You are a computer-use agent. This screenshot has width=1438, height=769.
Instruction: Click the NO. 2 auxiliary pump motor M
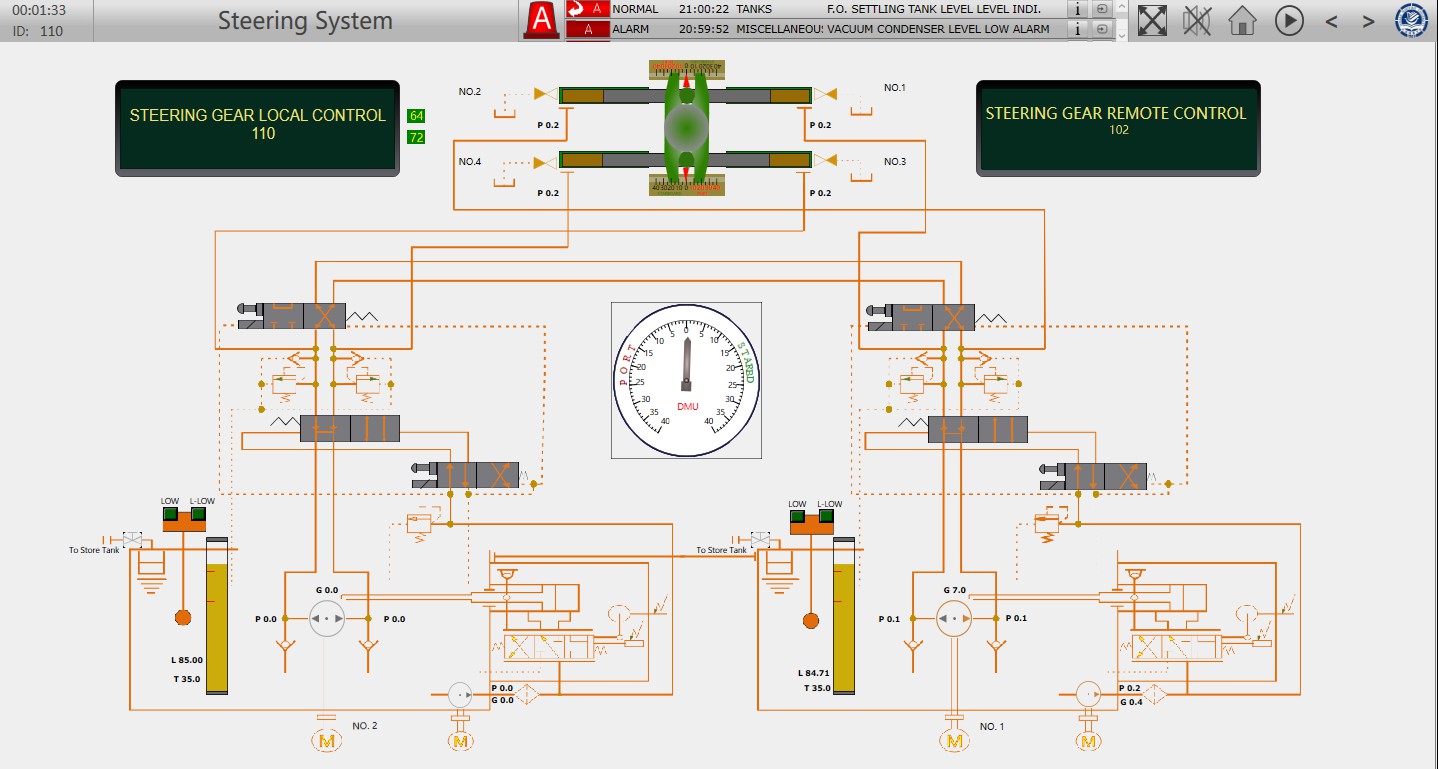(460, 741)
